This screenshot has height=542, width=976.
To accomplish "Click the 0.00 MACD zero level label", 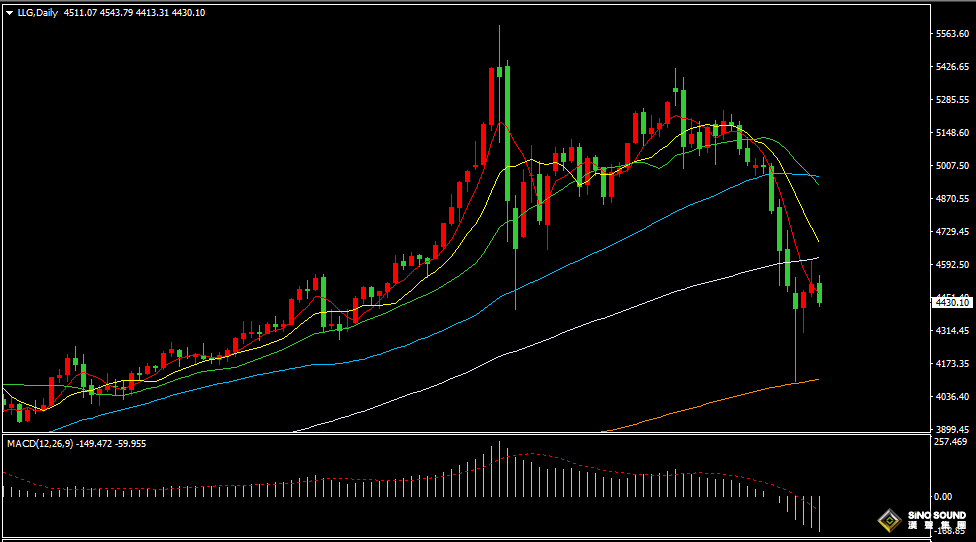I will (943, 496).
